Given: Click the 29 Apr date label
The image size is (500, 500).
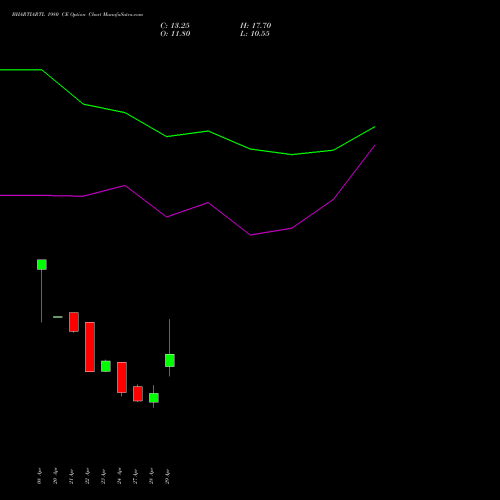Looking at the screenshot, I should [x=167, y=476].
